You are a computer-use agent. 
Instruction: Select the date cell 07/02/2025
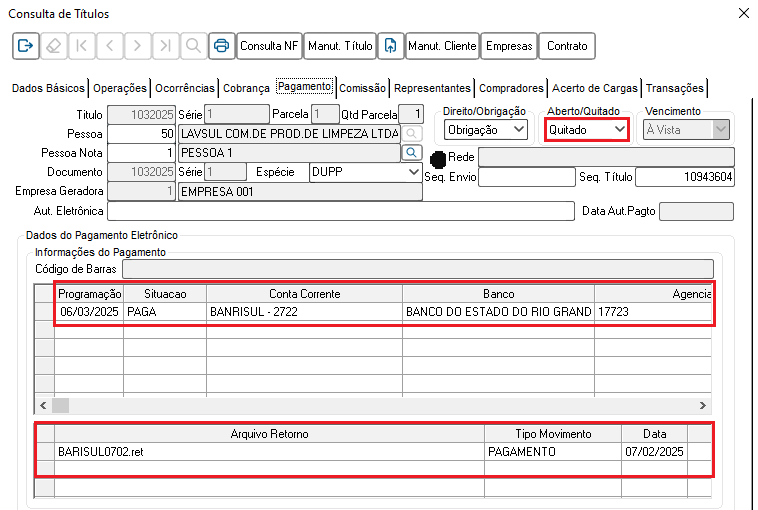pos(655,452)
